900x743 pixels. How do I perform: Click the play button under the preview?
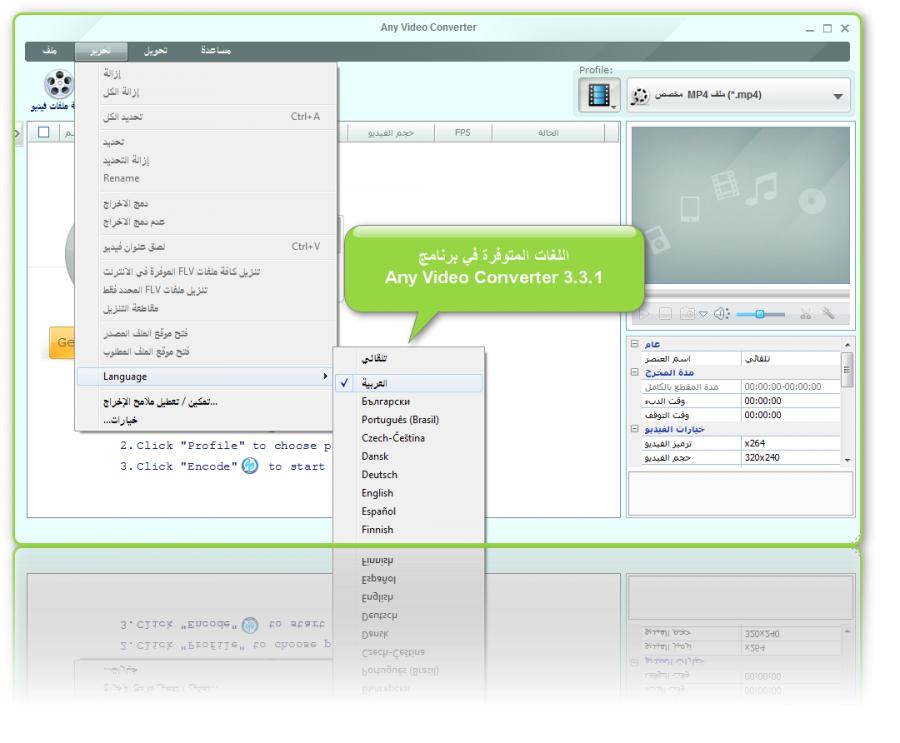click(x=641, y=314)
